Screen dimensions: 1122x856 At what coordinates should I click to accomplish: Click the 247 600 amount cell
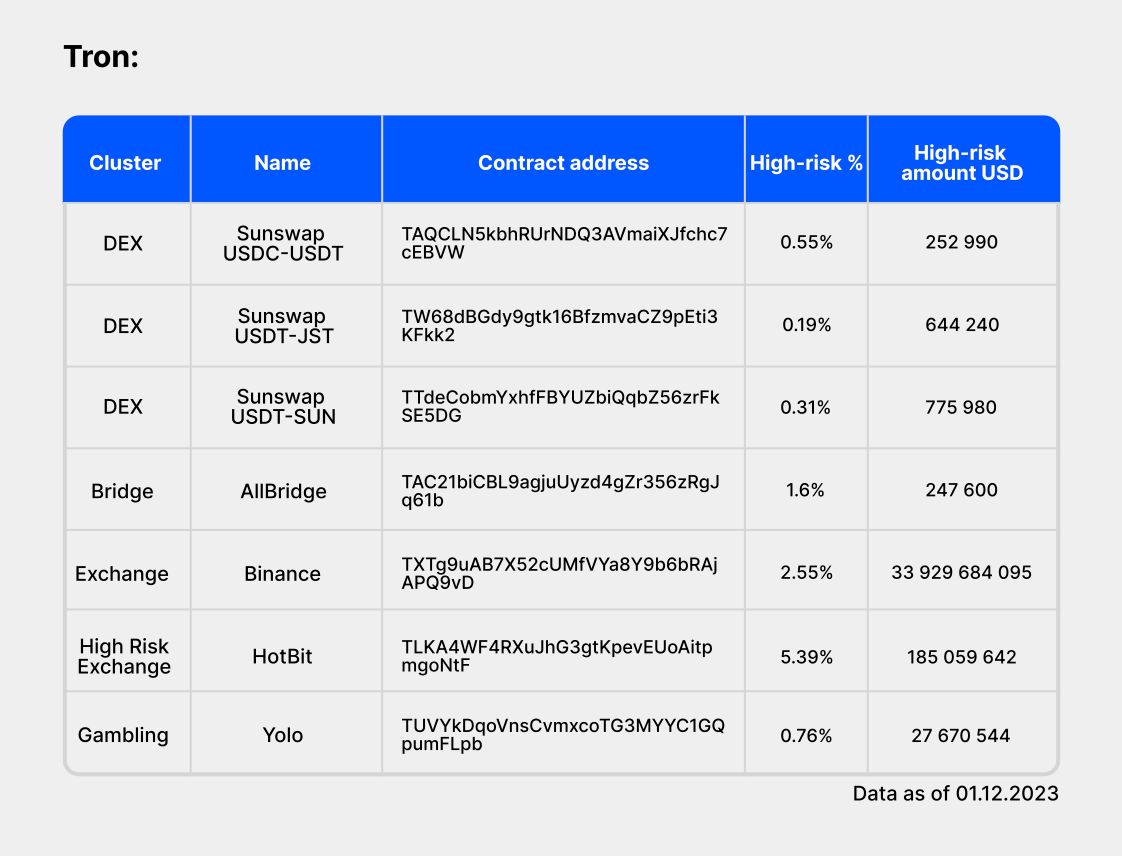click(x=961, y=490)
